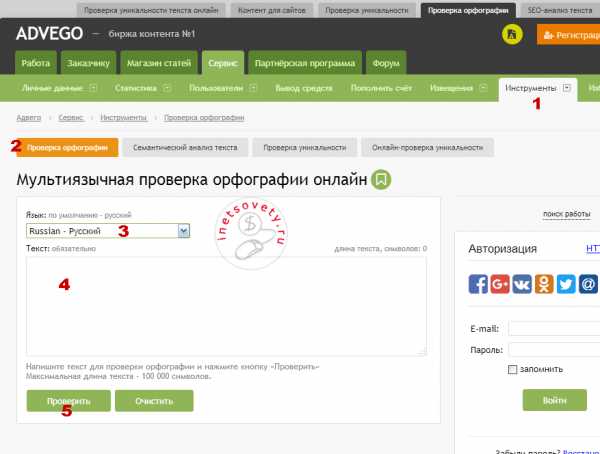Click the «поиск работы» link
The height and width of the screenshot is (454, 600).
[567, 214]
